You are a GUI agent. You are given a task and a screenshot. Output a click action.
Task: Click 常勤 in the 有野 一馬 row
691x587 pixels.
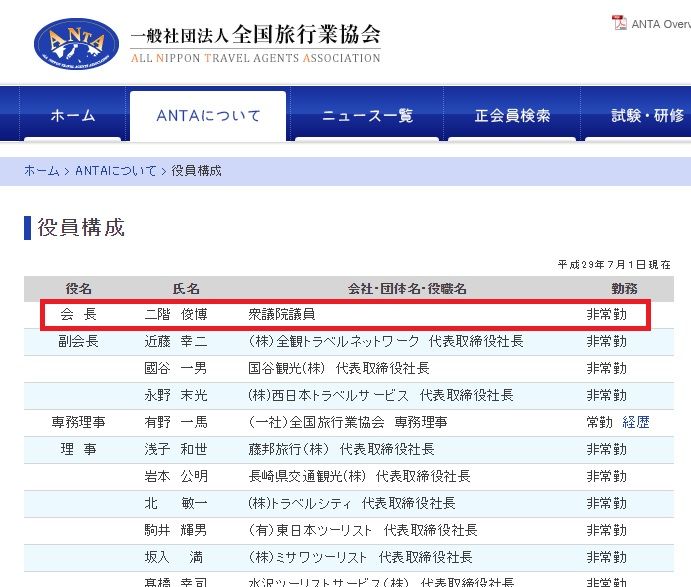click(599, 422)
